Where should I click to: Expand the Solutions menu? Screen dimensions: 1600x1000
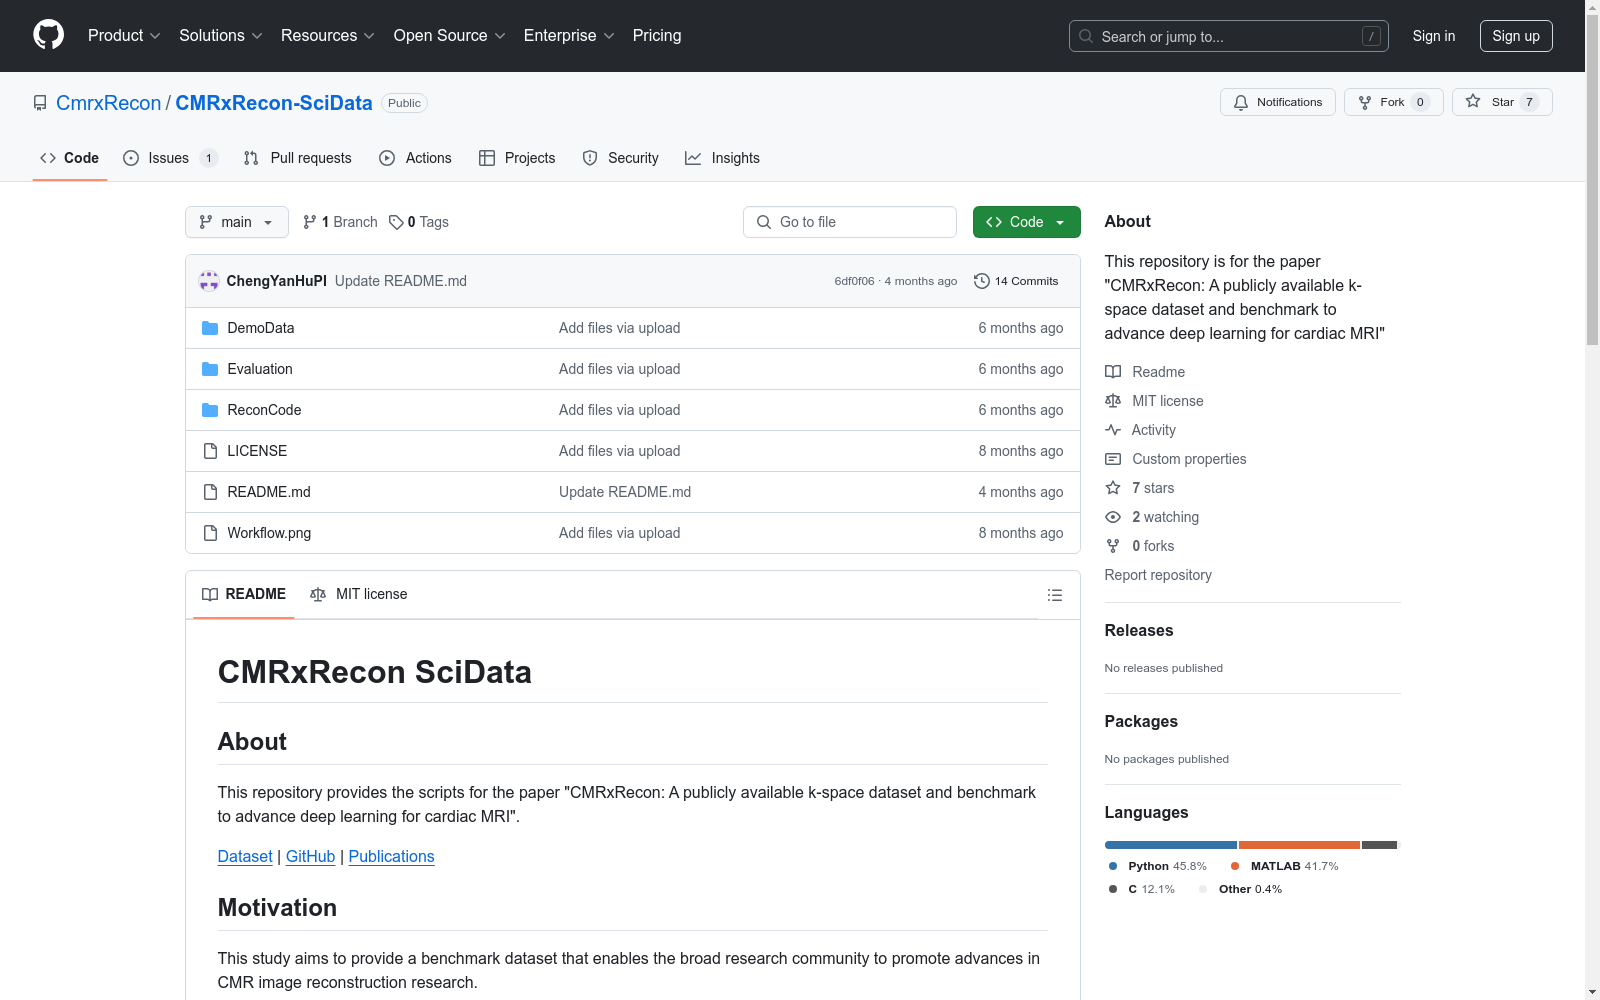pyautogui.click(x=221, y=35)
